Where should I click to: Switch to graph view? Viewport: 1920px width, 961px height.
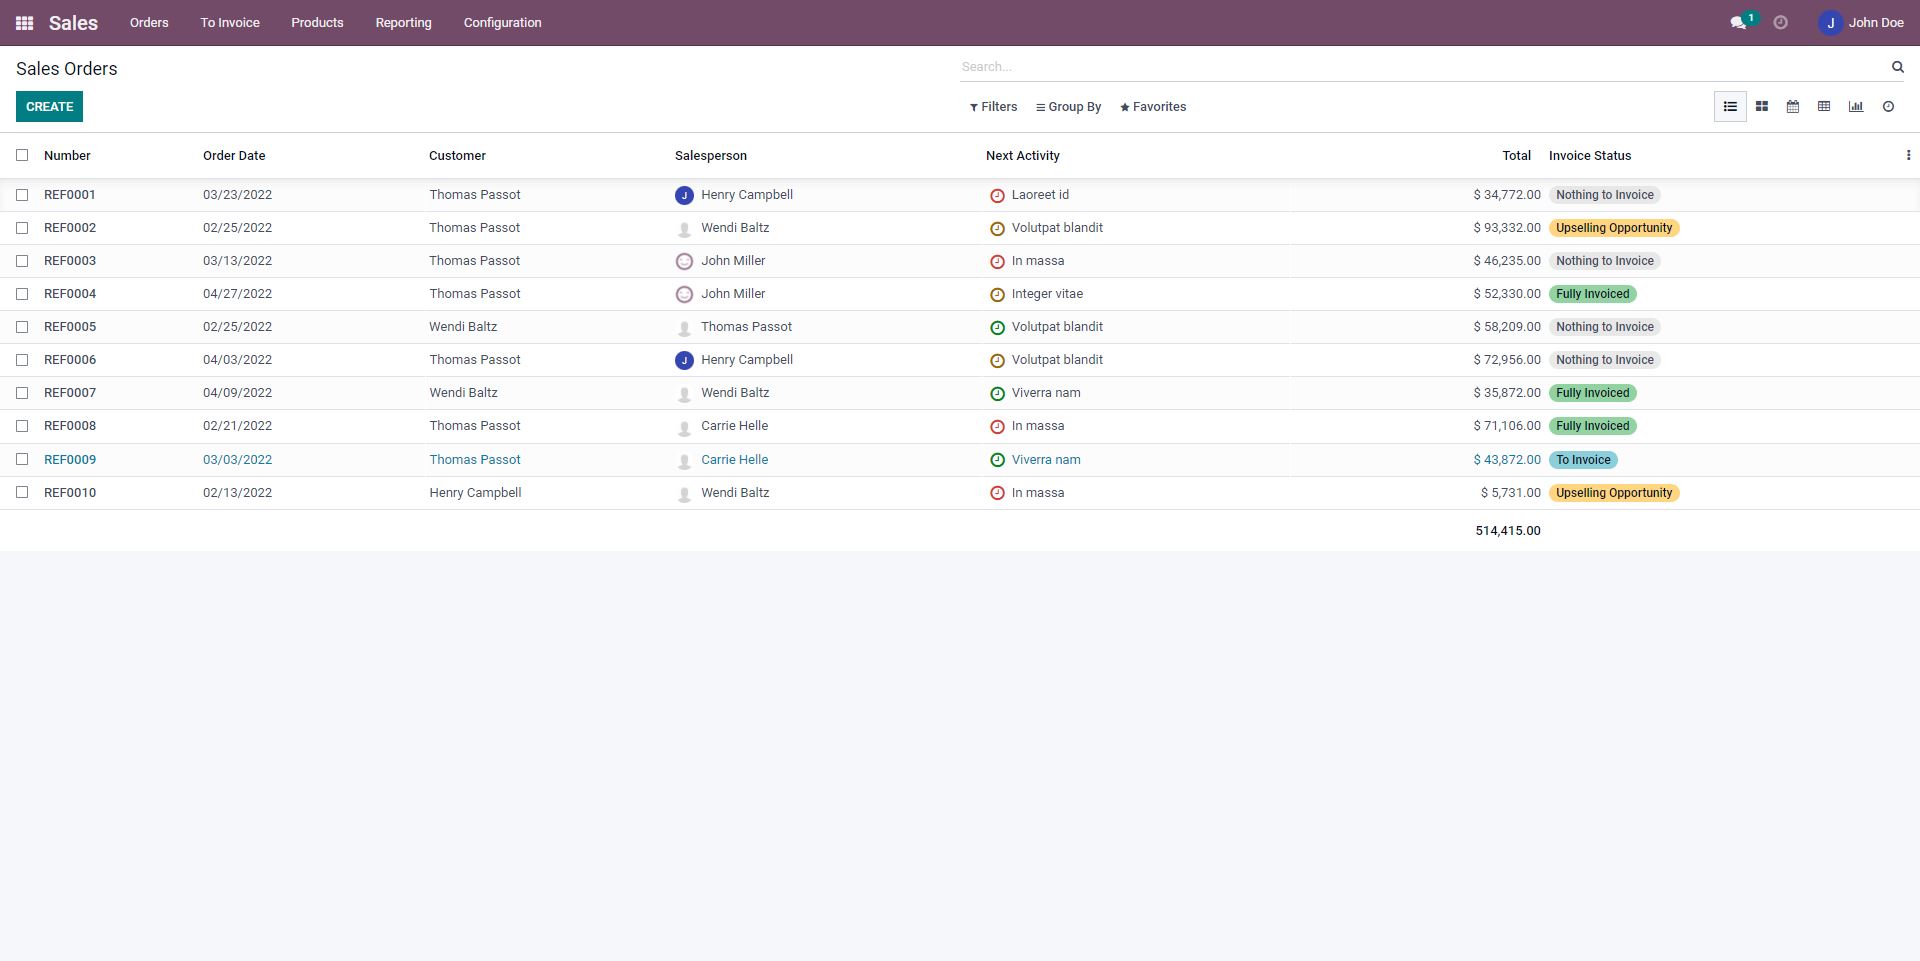1856,107
